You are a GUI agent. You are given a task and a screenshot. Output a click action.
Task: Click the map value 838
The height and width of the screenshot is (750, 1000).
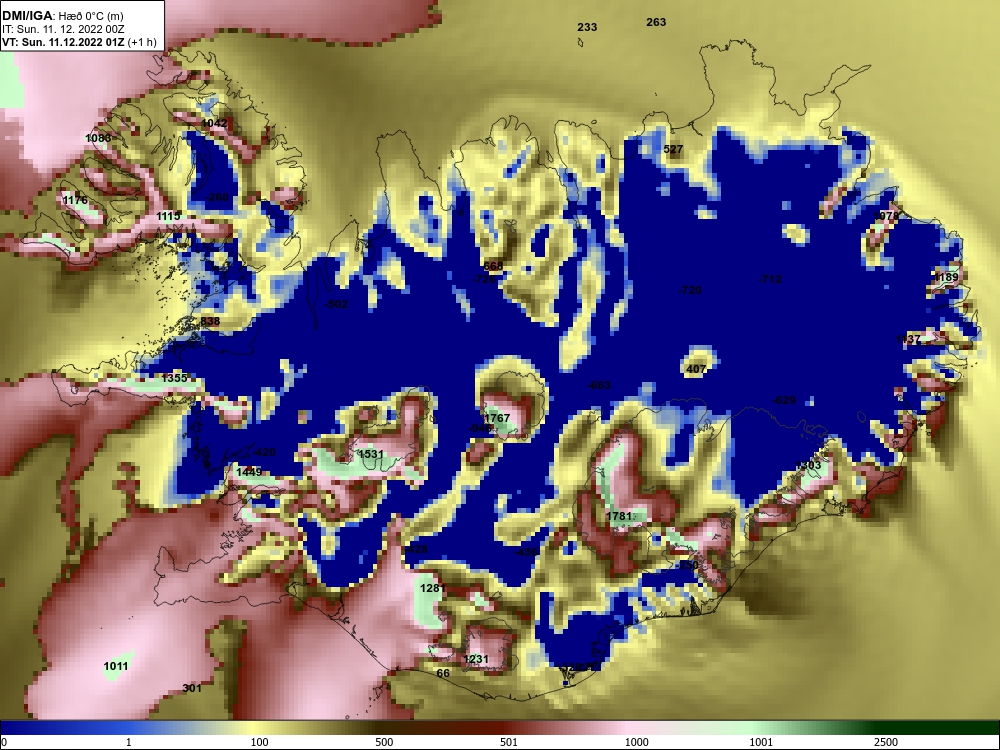pyautogui.click(x=210, y=321)
